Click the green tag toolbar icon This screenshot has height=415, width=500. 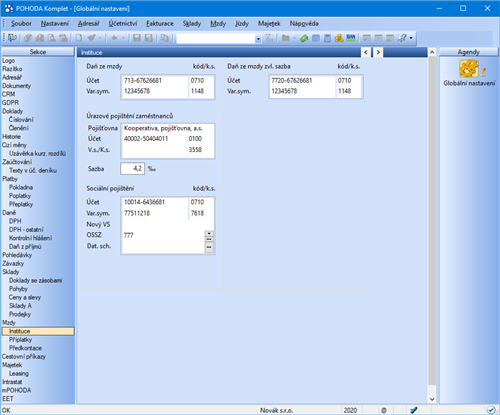coord(304,38)
